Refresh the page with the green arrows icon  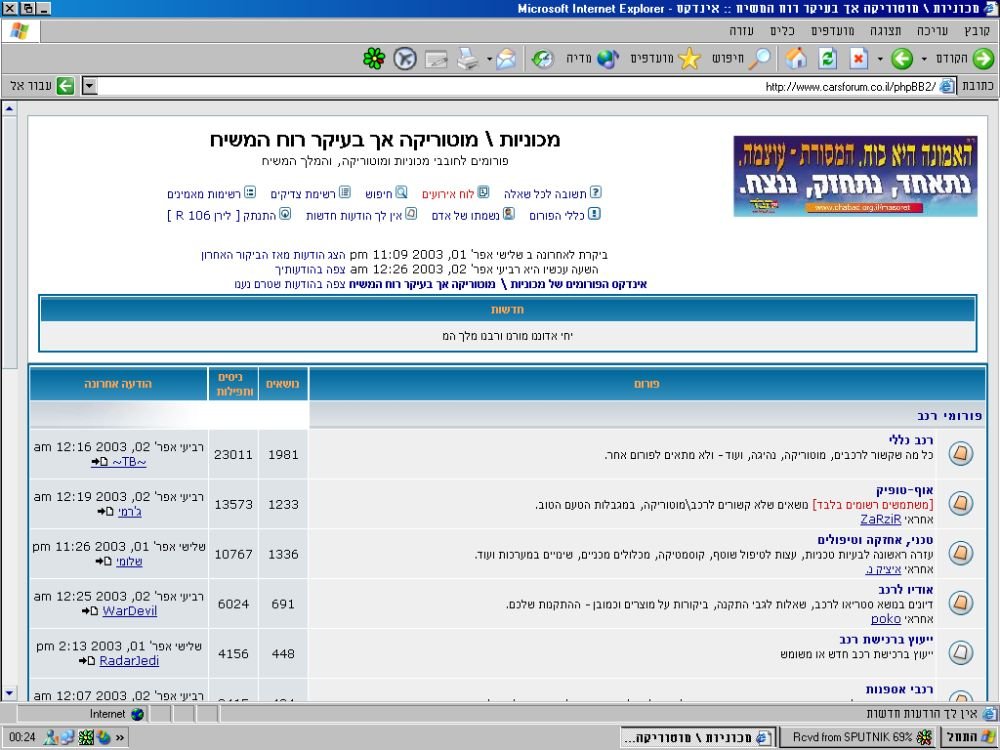pos(828,59)
